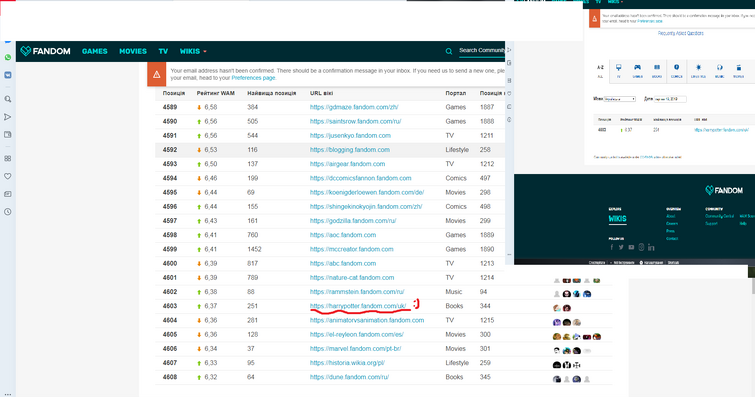Open WhatsApp in the browser sidebar

(8, 57)
